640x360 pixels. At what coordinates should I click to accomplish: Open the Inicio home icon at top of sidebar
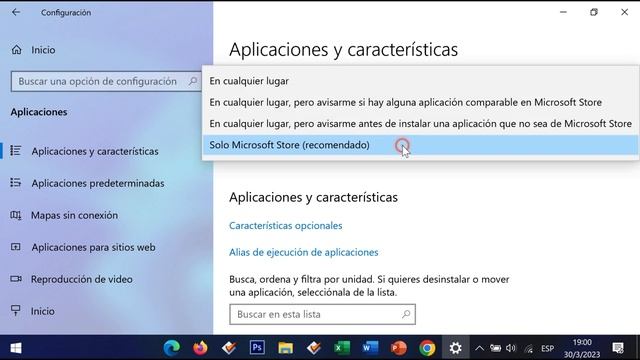click(x=16, y=50)
